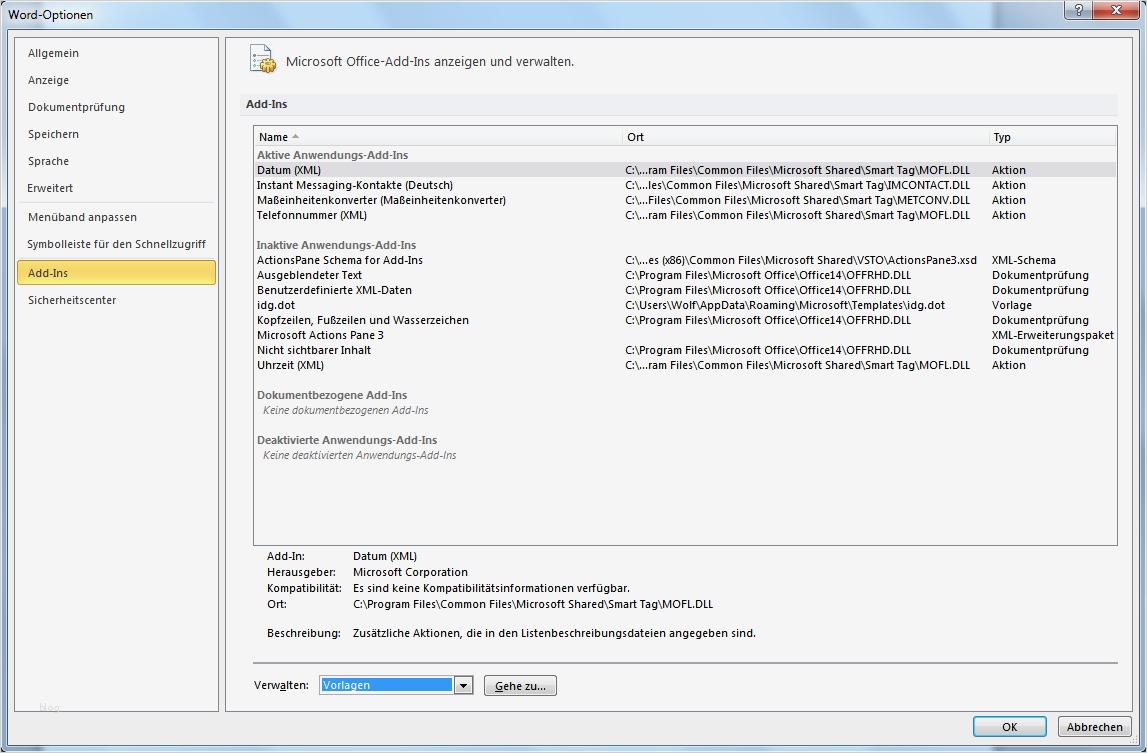This screenshot has height=753, width=1147.
Task: Click the Gehe zu button
Action: pos(520,684)
